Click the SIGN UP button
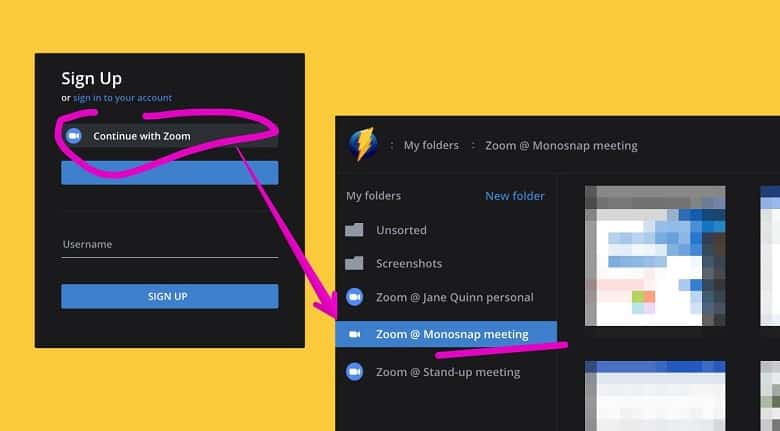 (169, 297)
